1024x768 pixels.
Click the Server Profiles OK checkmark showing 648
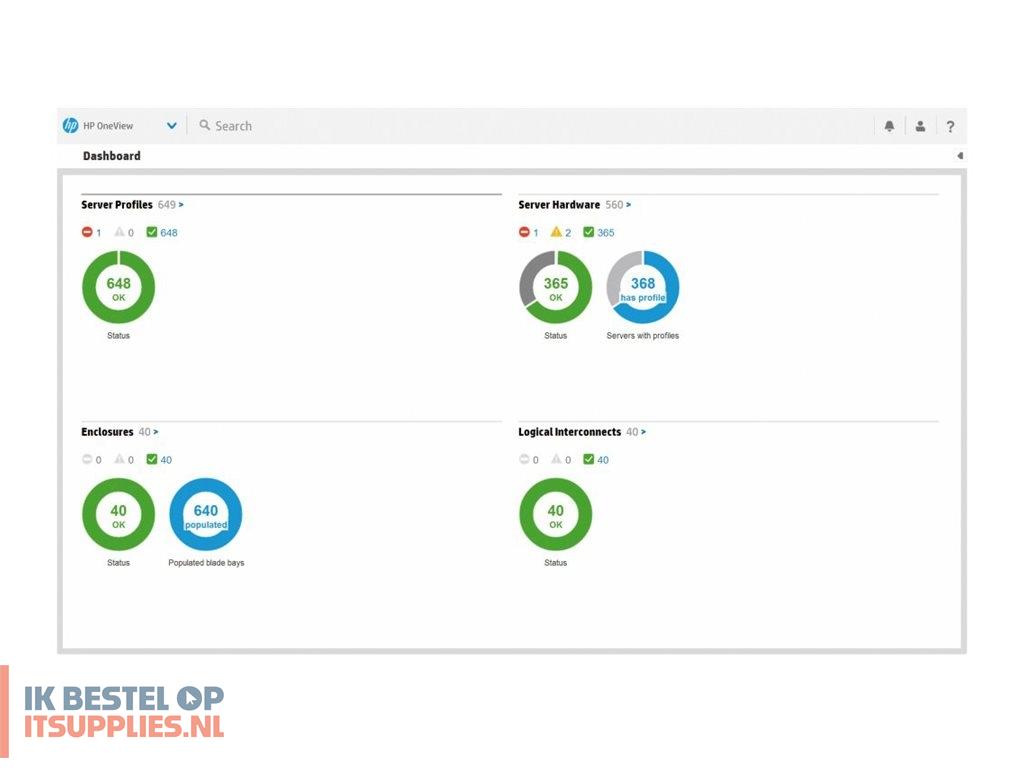[x=152, y=232]
